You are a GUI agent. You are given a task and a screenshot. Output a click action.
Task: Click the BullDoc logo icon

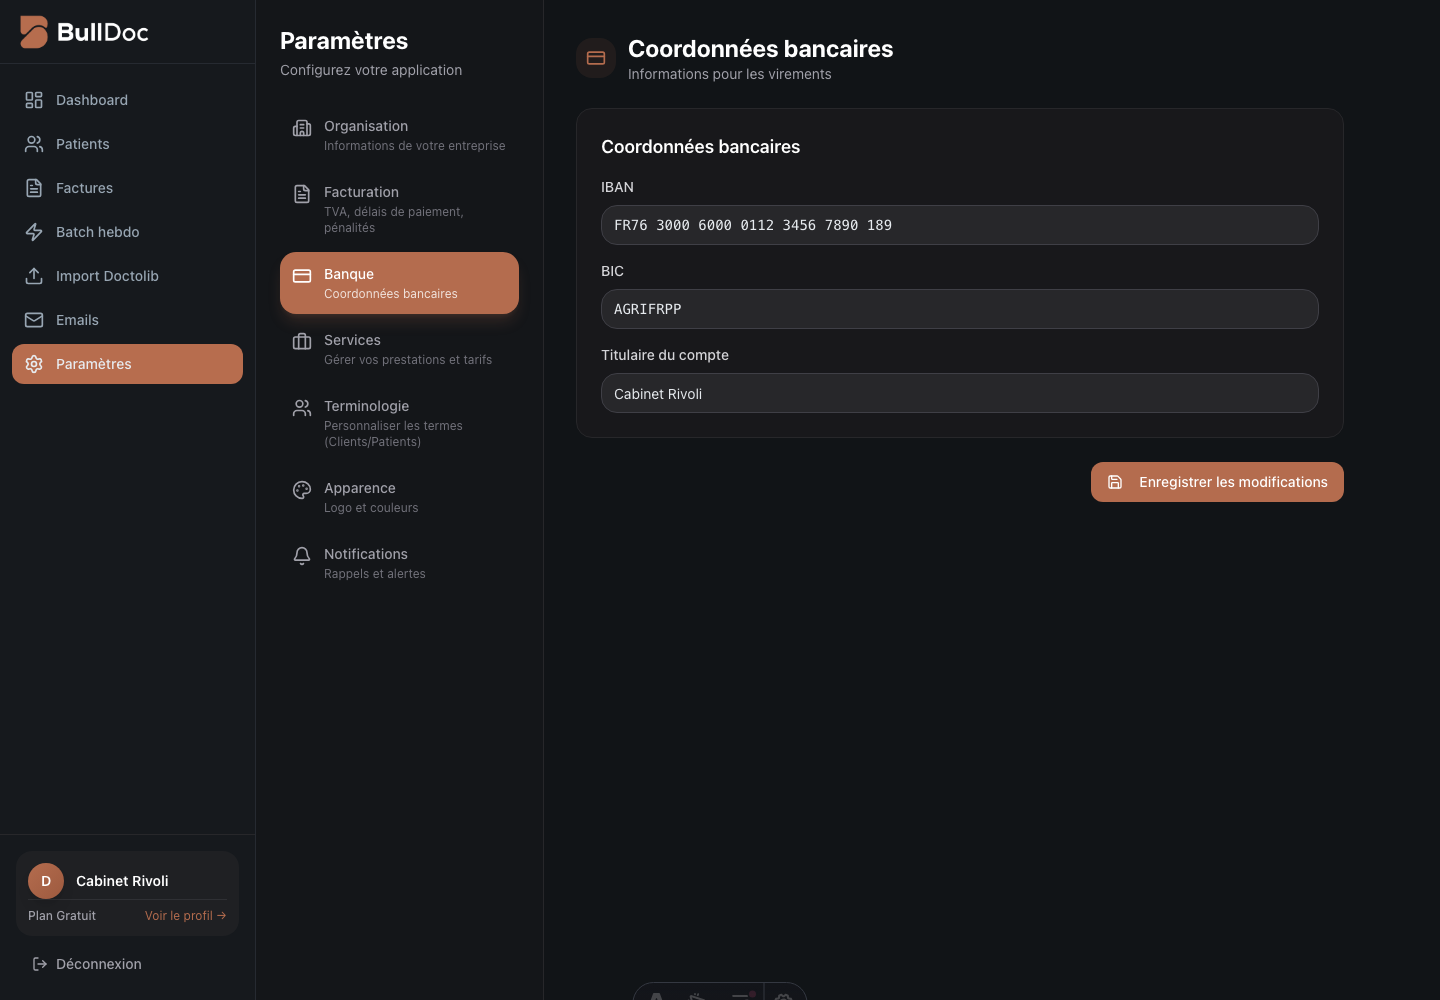coord(34,32)
